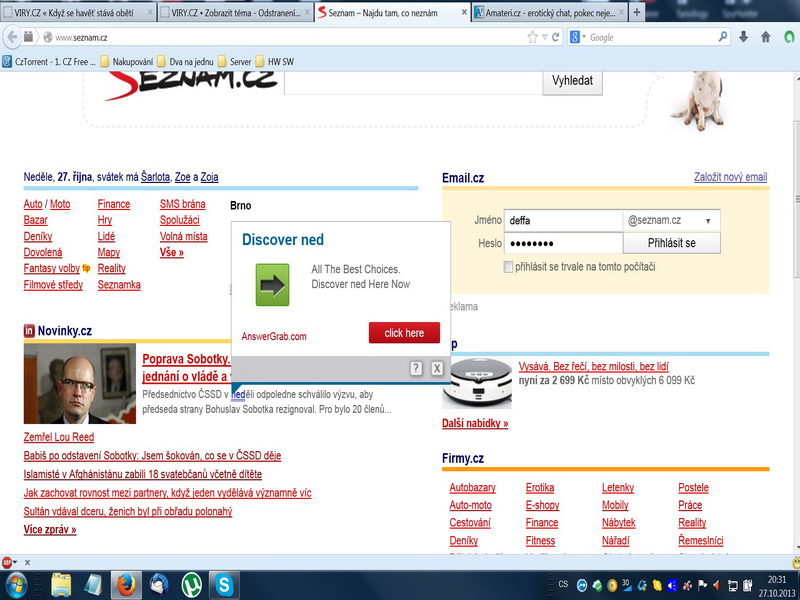This screenshot has height=600, width=800.
Task: Open the "Založit nový email" link
Action: [730, 178]
